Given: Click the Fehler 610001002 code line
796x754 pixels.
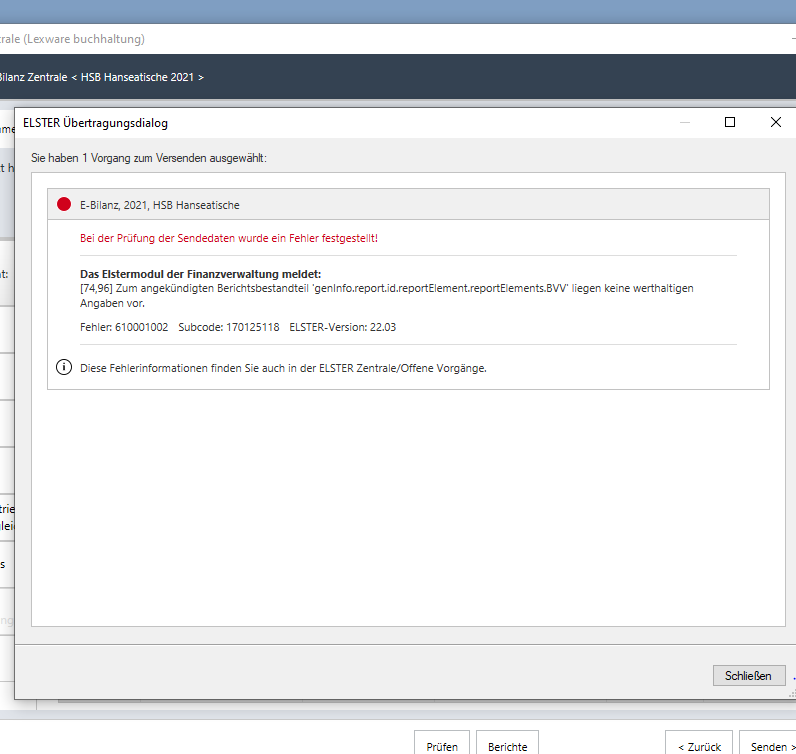Looking at the screenshot, I should tap(124, 327).
